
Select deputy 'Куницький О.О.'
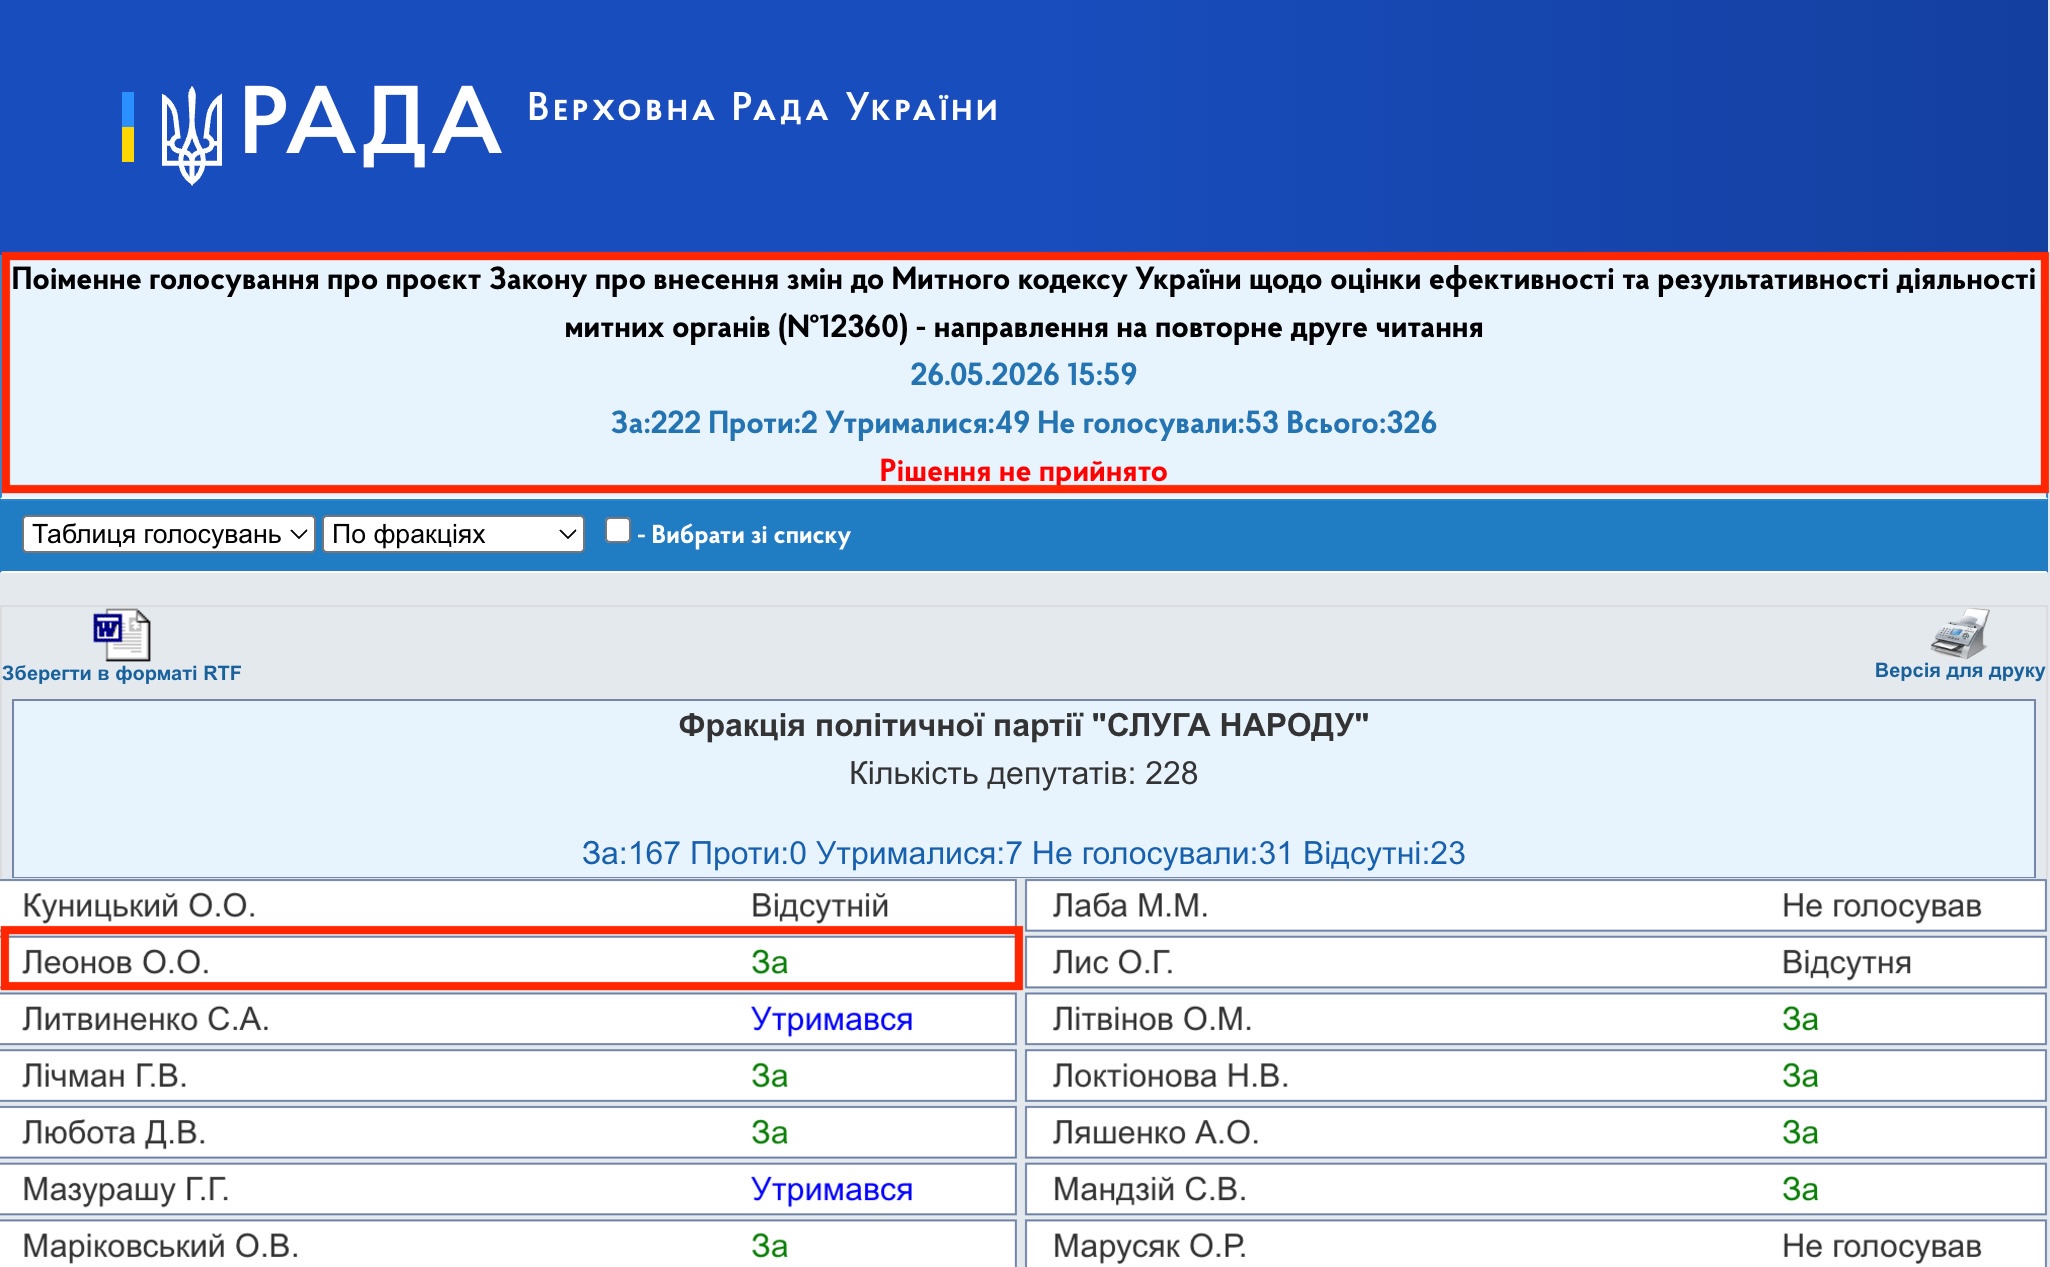pos(139,905)
